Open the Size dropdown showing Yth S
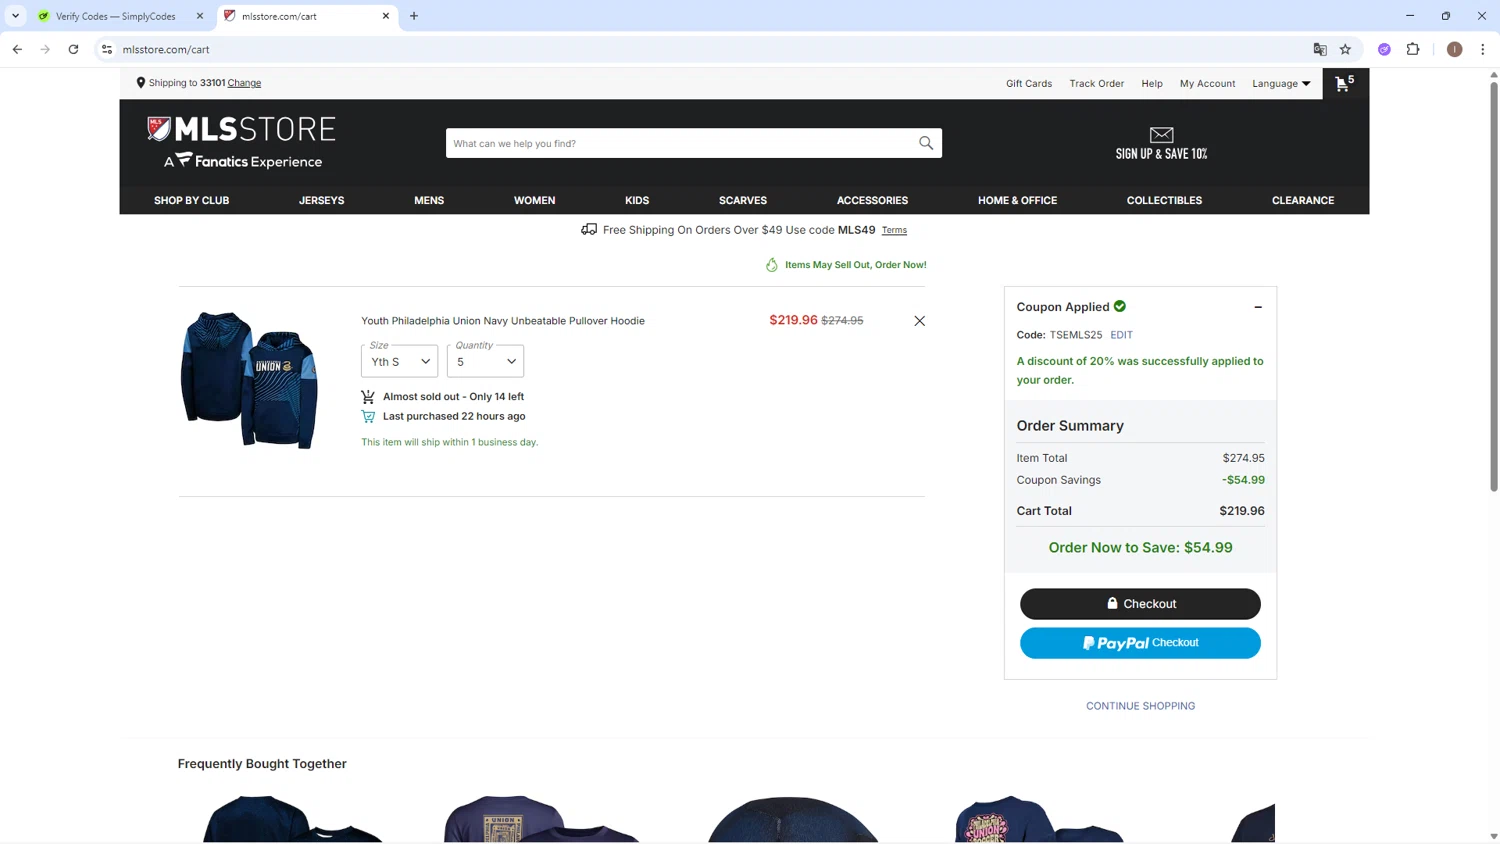The width and height of the screenshot is (1500, 844). [399, 361]
